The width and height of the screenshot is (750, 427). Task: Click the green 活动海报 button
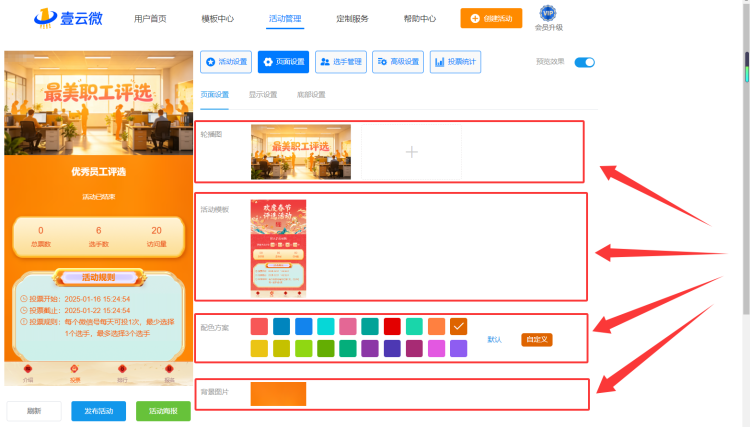click(163, 411)
